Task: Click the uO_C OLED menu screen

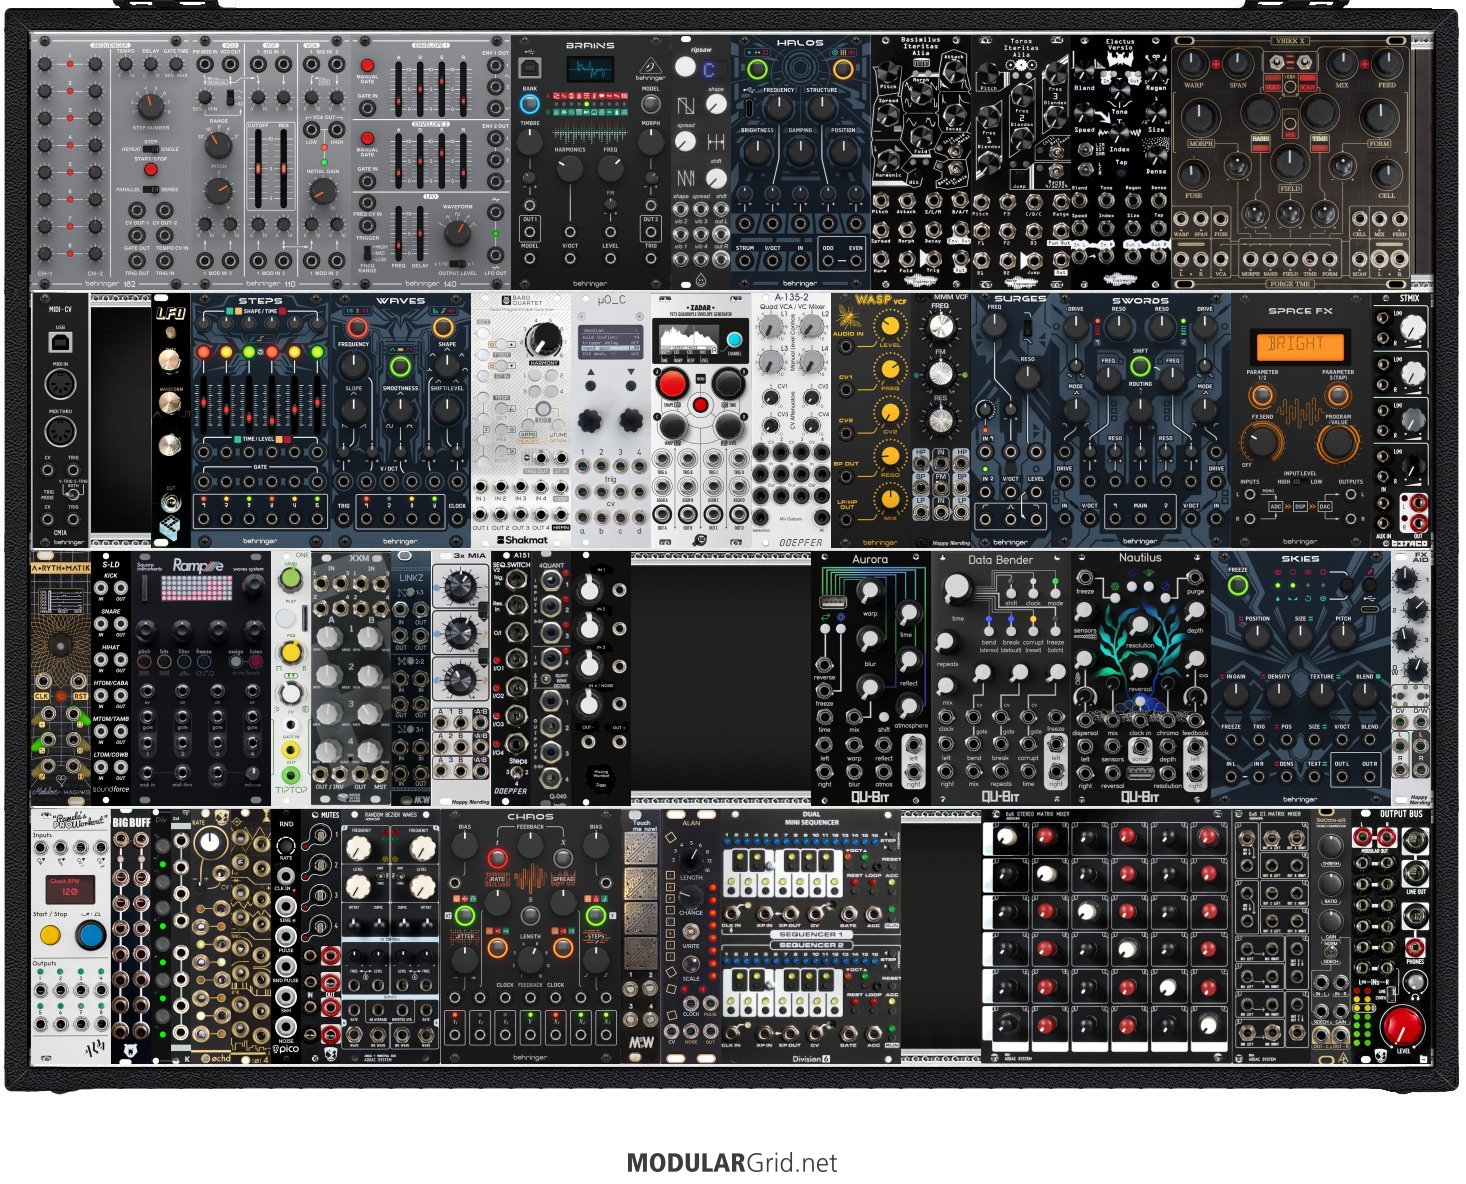Action: pos(610,342)
